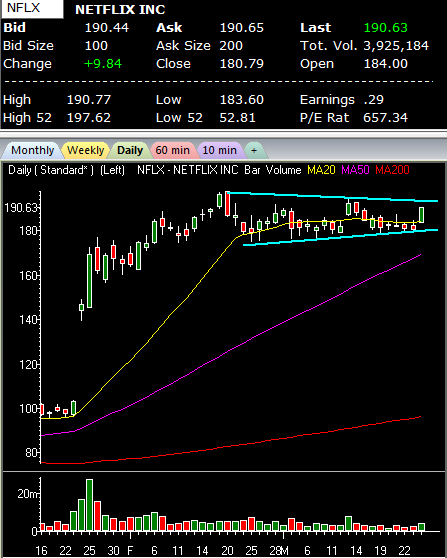Click the Change value +9.84

[103, 64]
